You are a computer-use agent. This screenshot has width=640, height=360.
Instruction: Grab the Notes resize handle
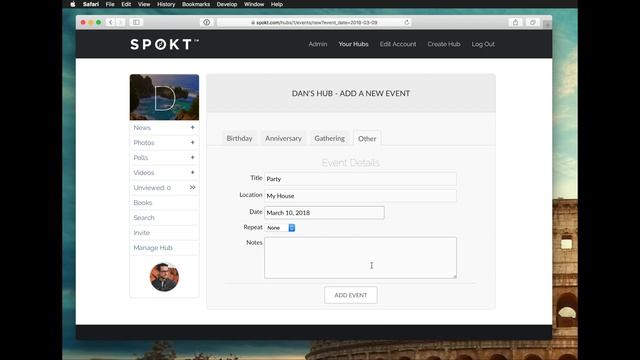click(x=454, y=276)
